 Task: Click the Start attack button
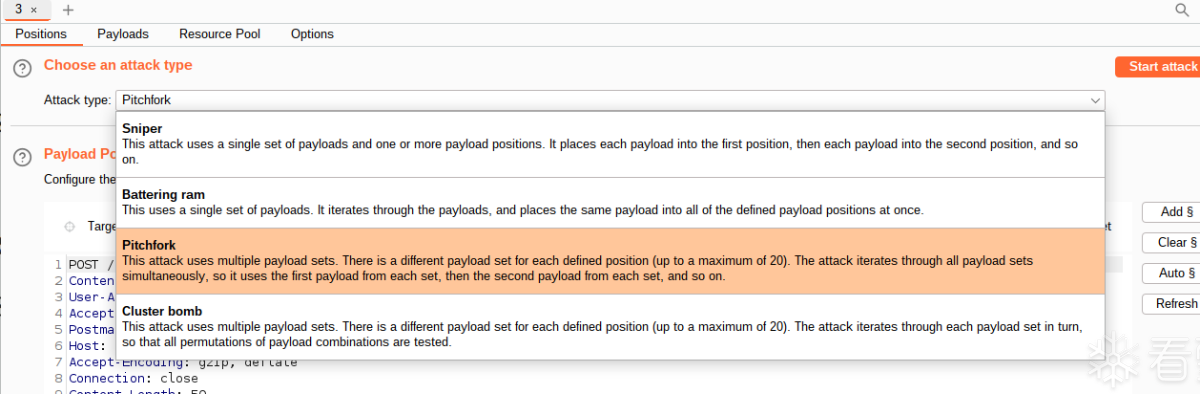pos(1160,67)
